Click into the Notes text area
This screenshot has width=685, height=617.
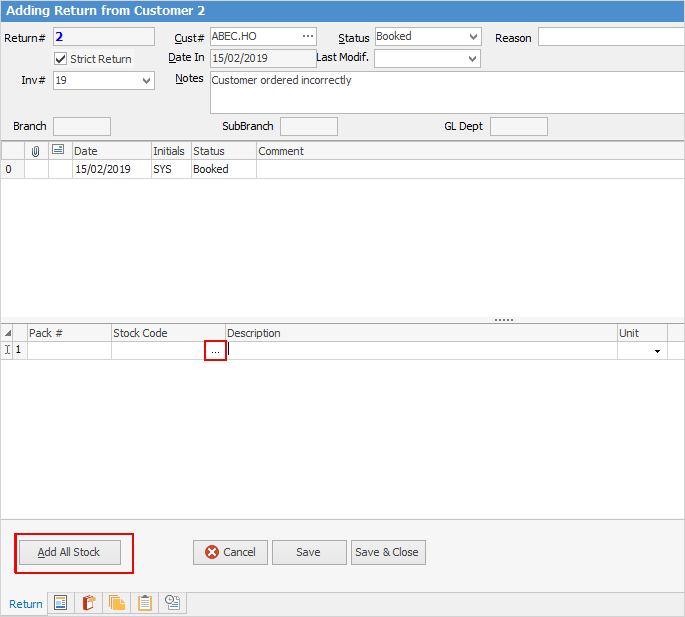[447, 93]
